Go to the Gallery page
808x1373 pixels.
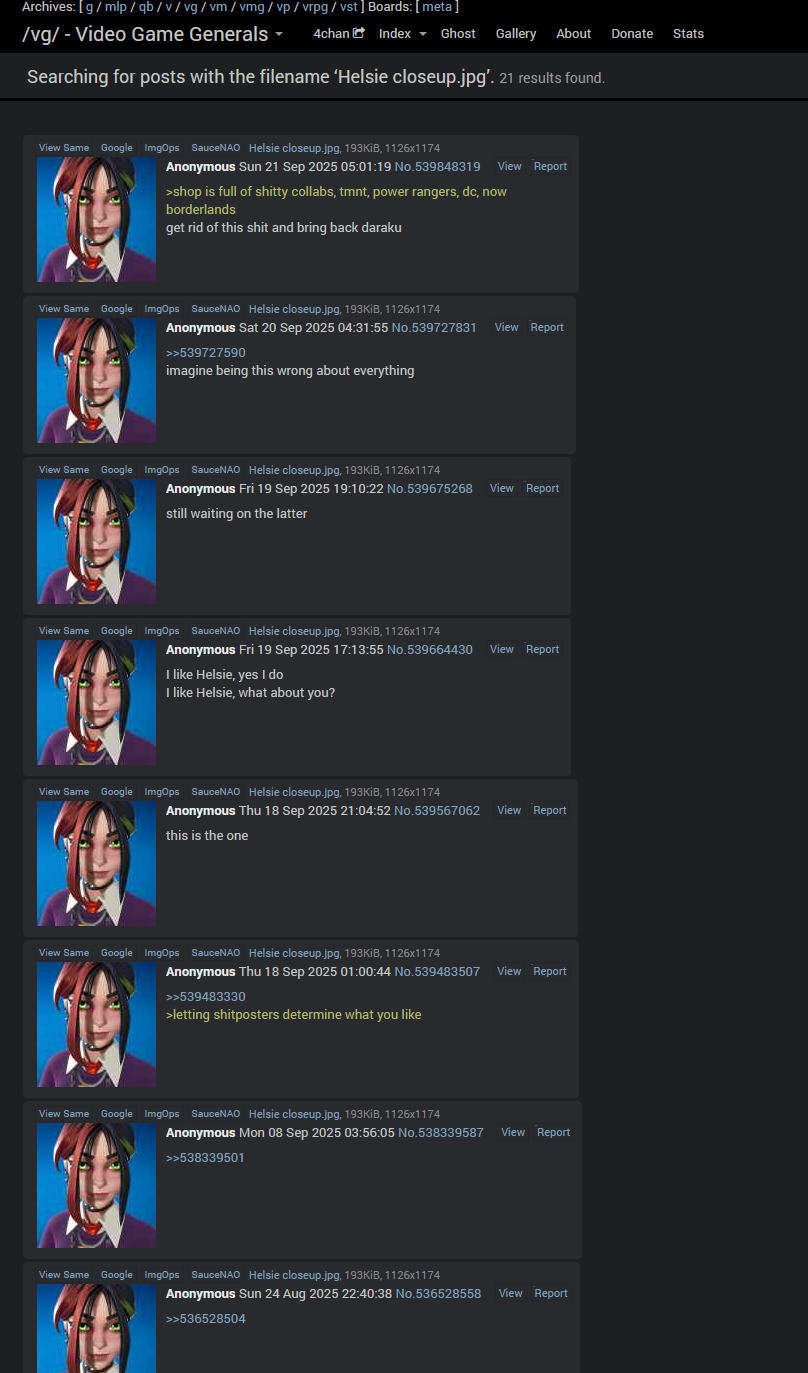pos(516,34)
